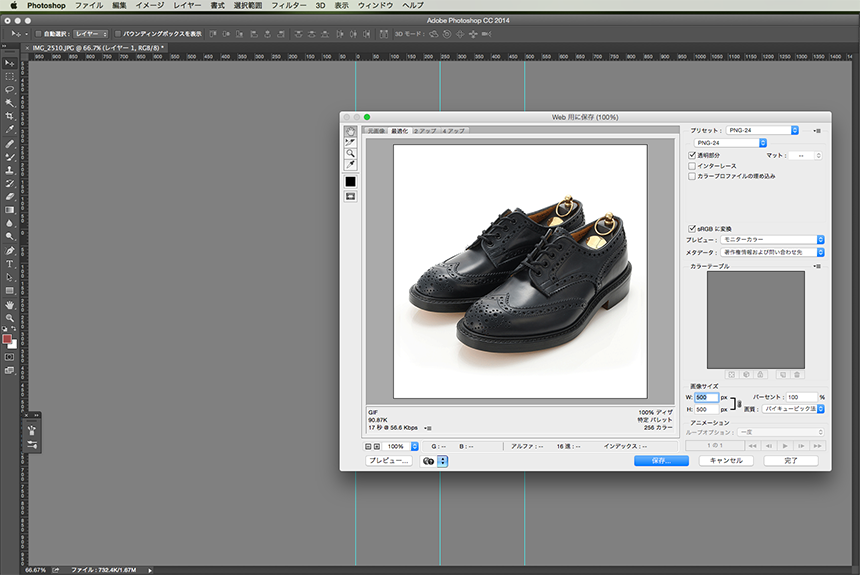Enable バウンディングボックスを表示 checkbox

click(117, 34)
